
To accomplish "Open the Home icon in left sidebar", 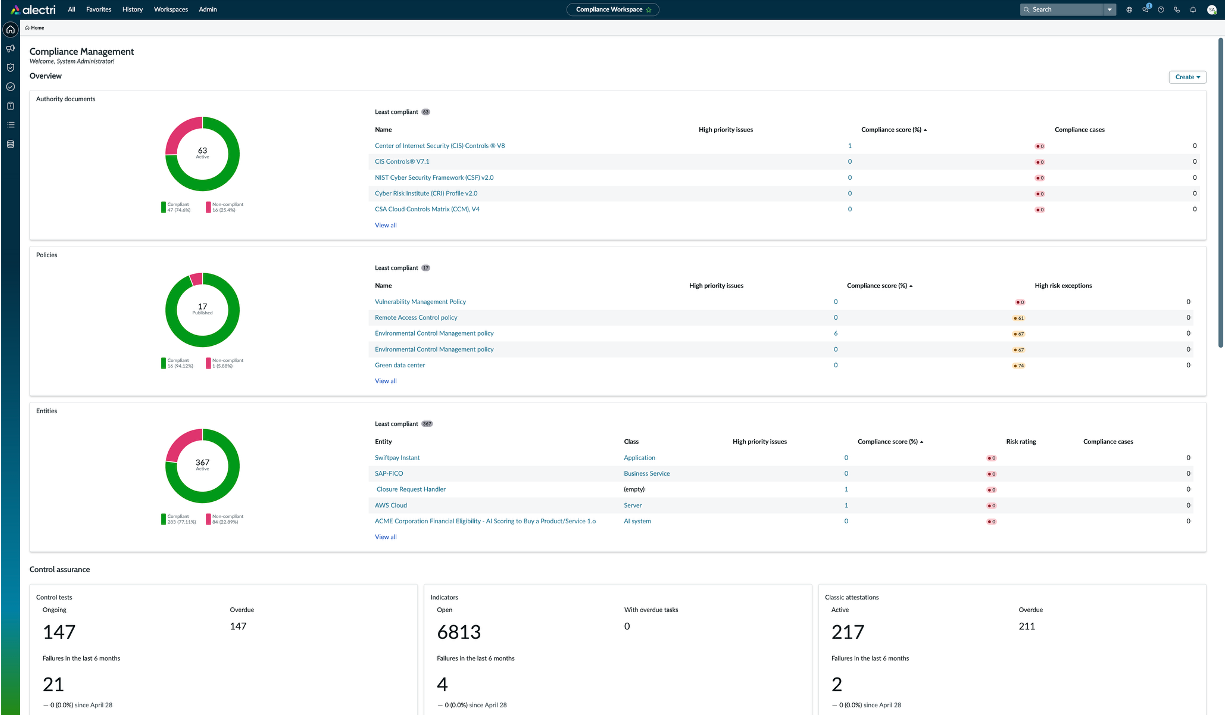I will click(x=10, y=29).
